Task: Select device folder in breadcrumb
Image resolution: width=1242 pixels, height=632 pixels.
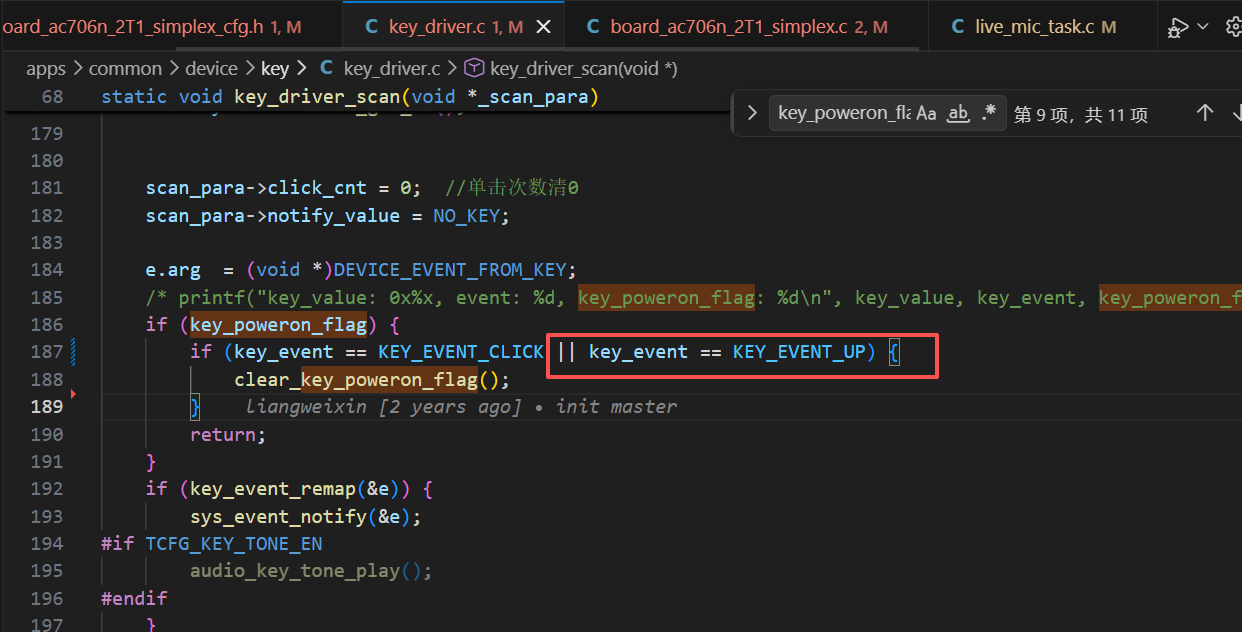Action: tap(212, 69)
